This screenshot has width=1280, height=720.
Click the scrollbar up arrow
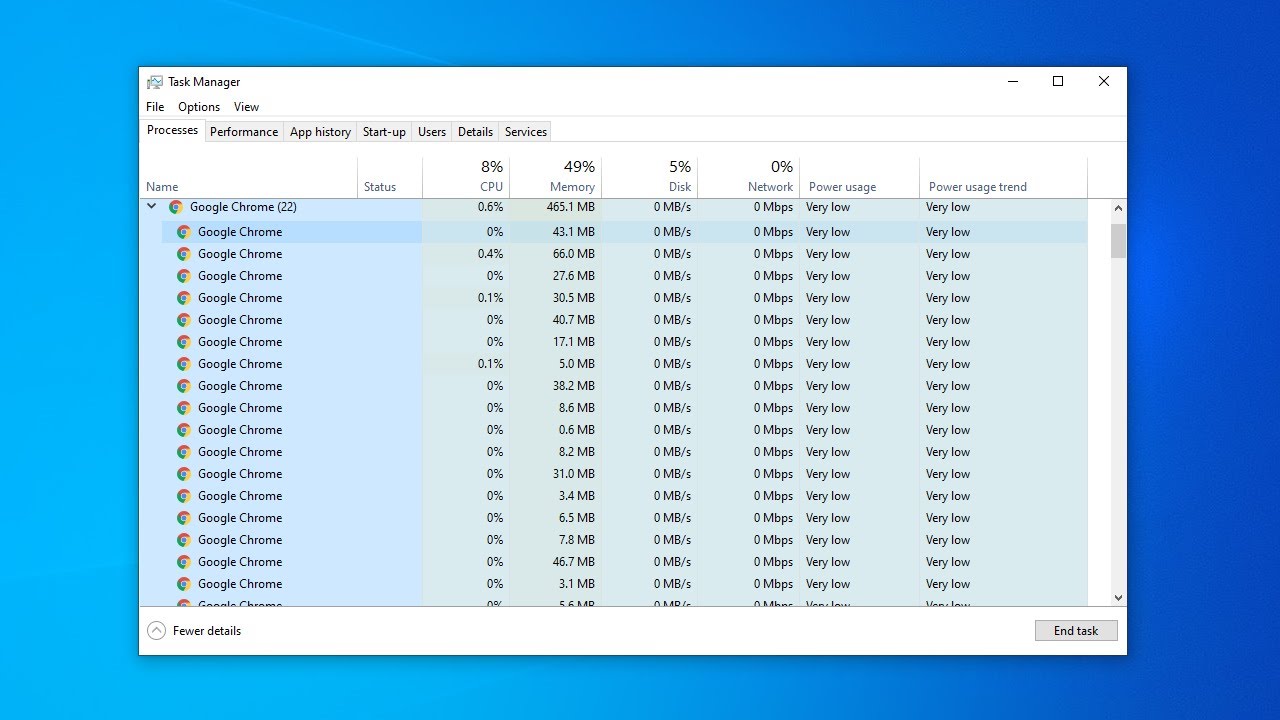pyautogui.click(x=1118, y=208)
